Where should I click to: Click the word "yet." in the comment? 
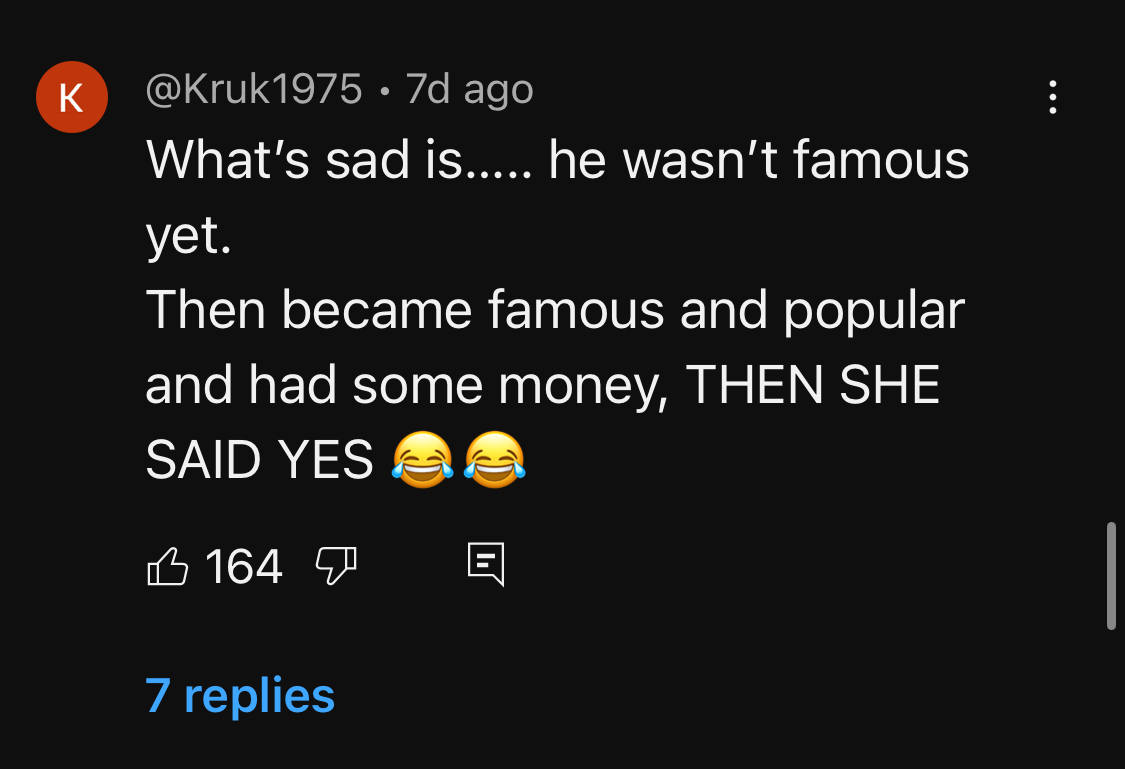click(x=189, y=235)
